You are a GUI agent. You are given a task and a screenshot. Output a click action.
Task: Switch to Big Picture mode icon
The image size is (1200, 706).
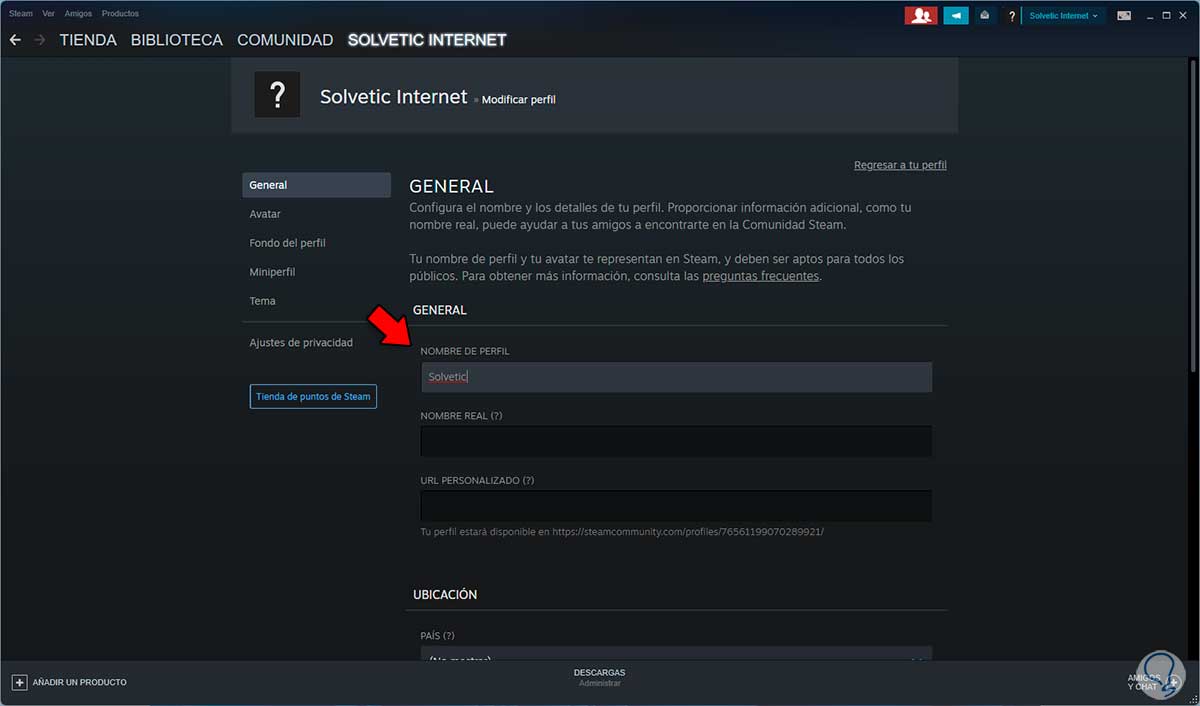click(x=1124, y=15)
